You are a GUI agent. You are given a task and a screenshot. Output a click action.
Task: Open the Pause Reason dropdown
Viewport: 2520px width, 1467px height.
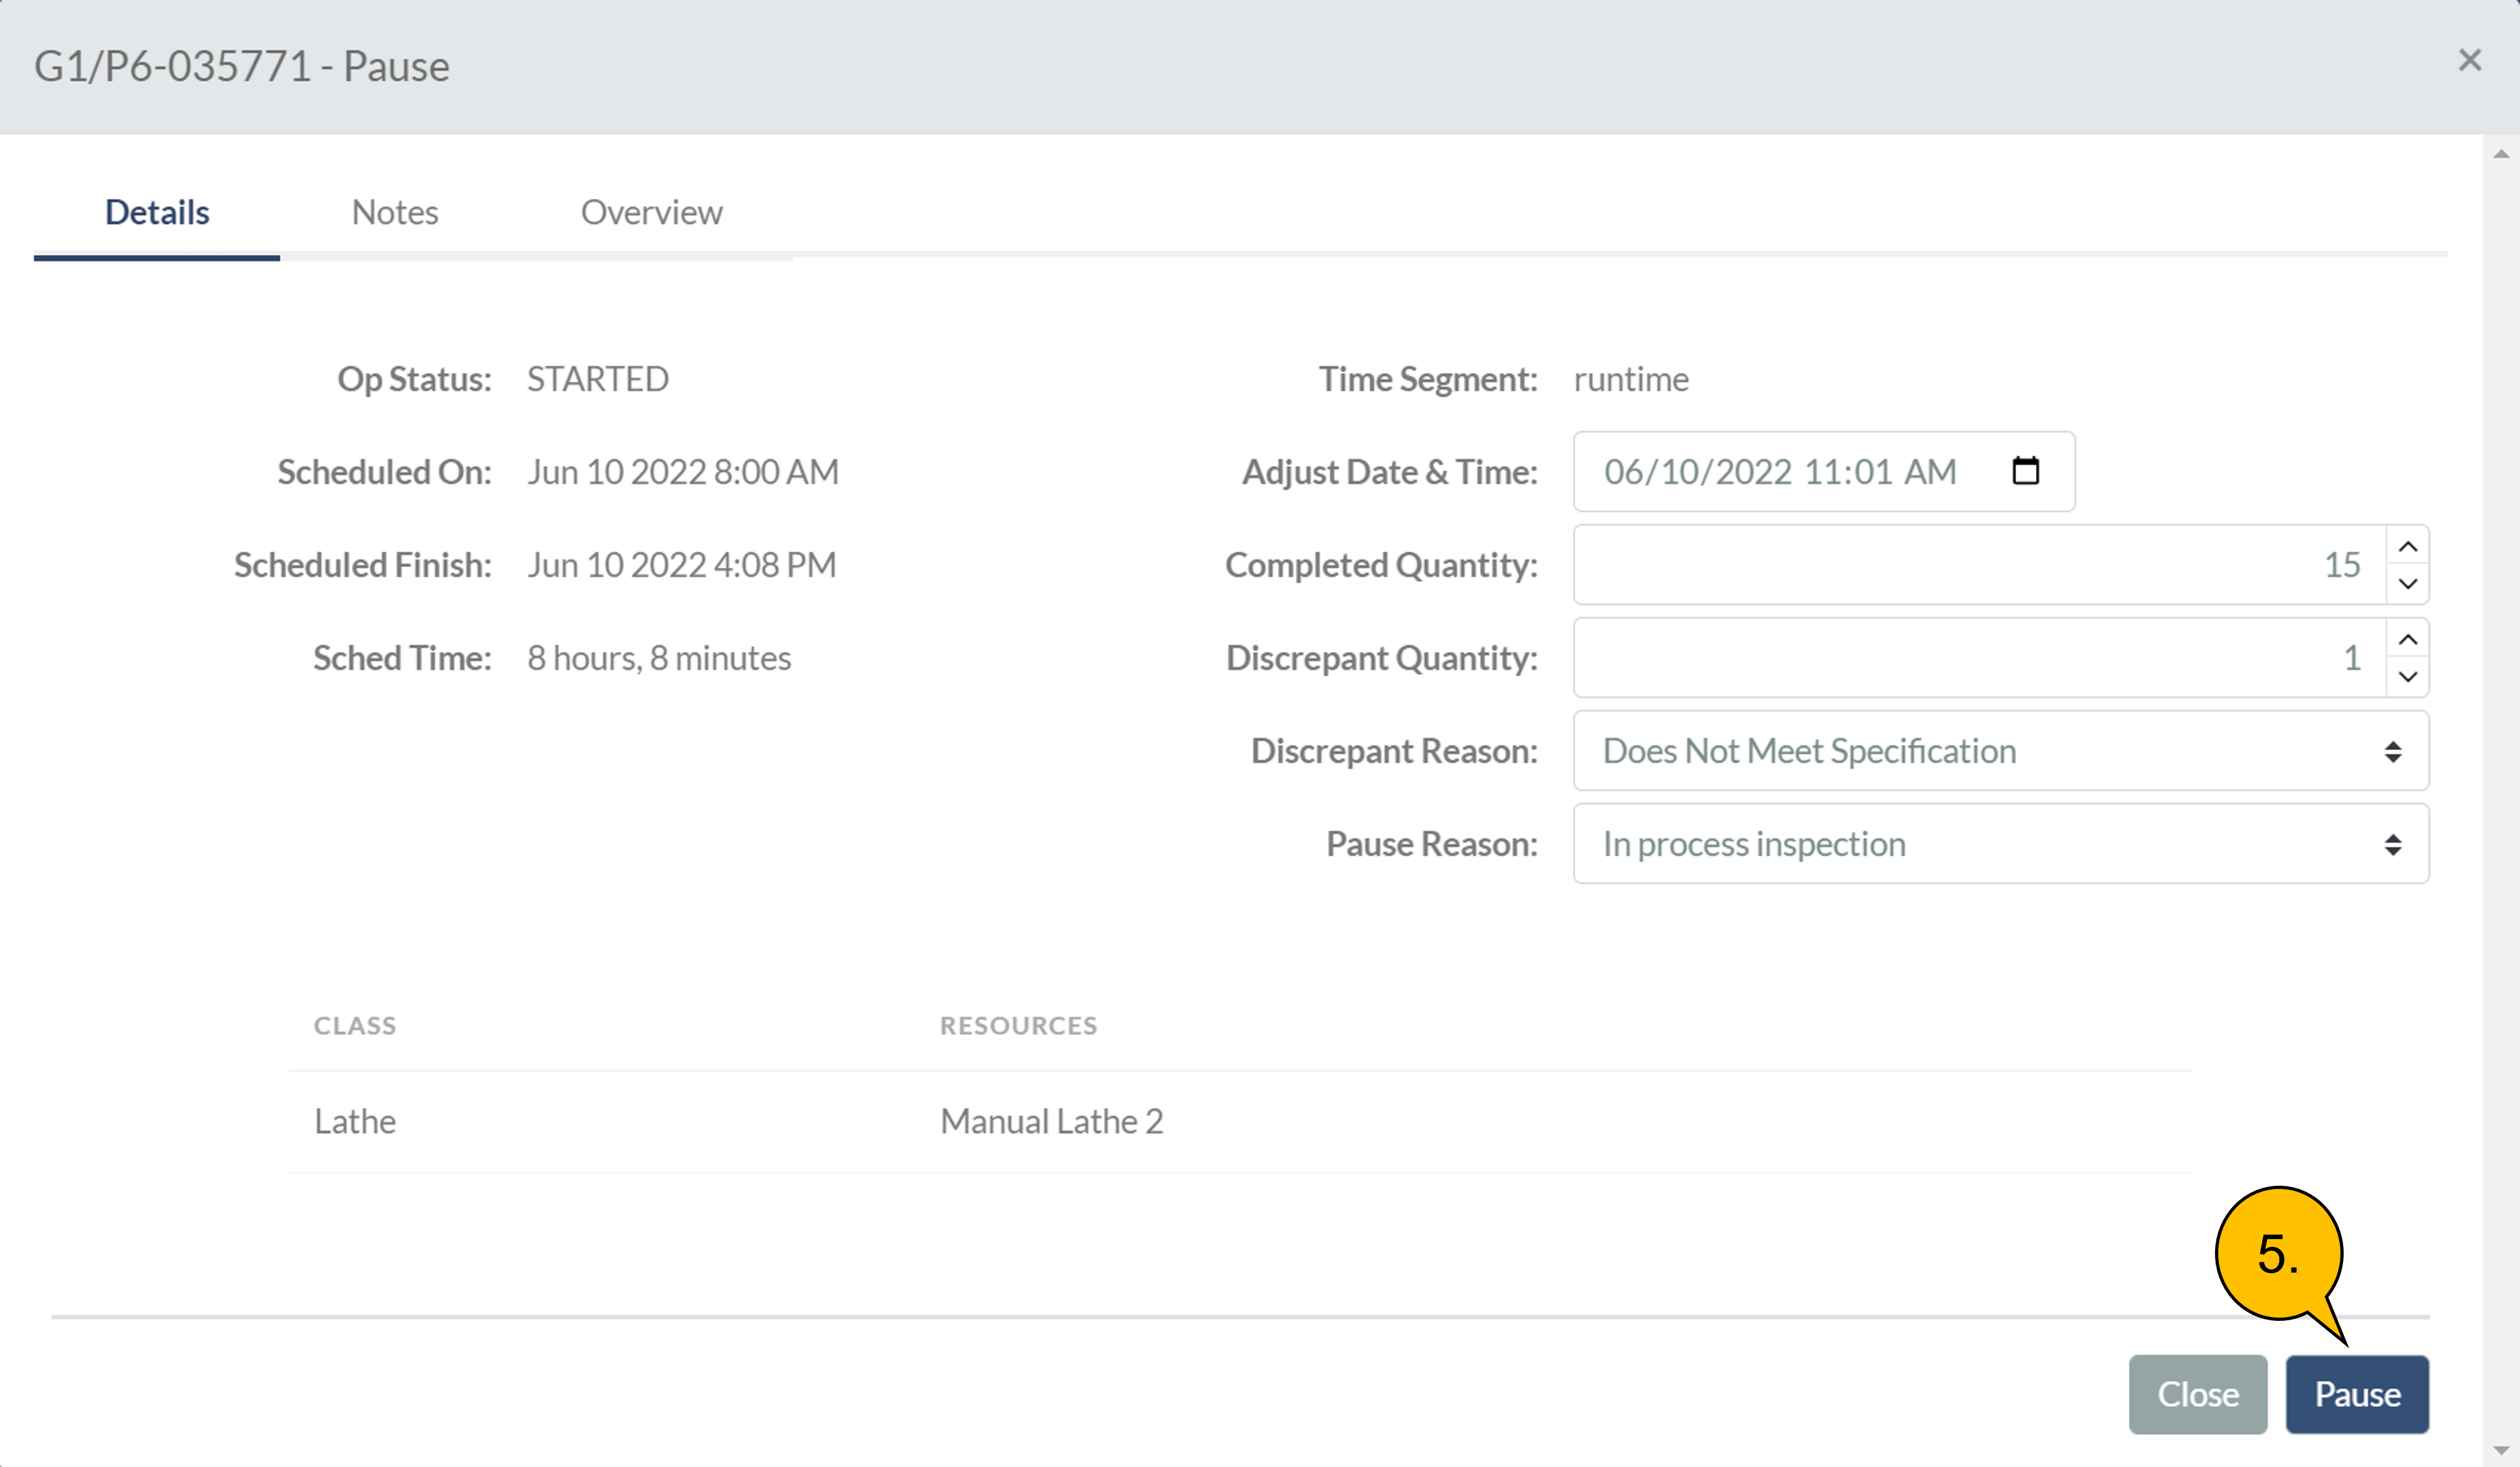coord(2000,844)
